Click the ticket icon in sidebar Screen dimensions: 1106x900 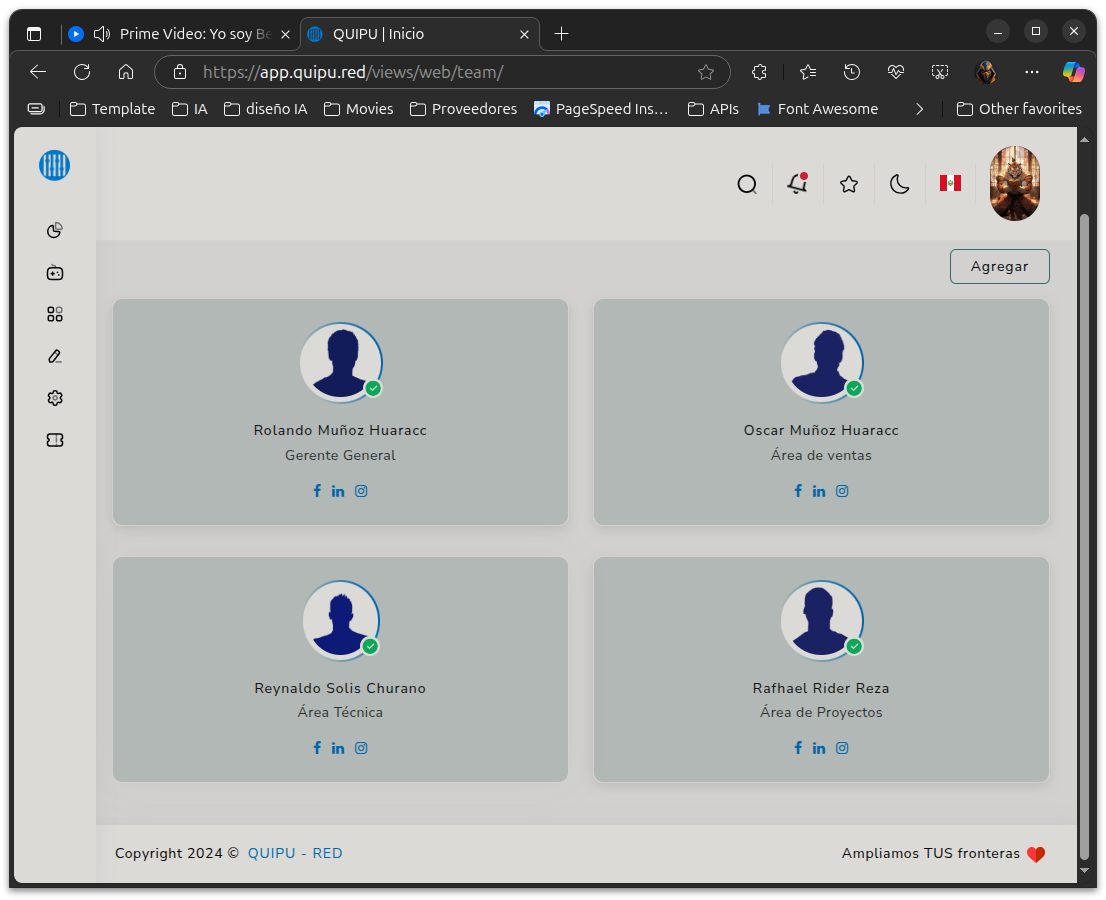click(55, 440)
